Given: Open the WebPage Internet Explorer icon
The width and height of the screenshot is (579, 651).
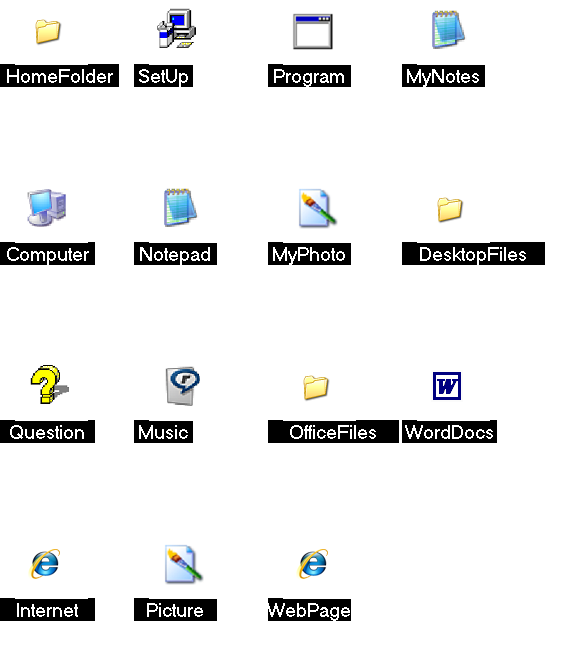Looking at the screenshot, I should pos(313,563).
